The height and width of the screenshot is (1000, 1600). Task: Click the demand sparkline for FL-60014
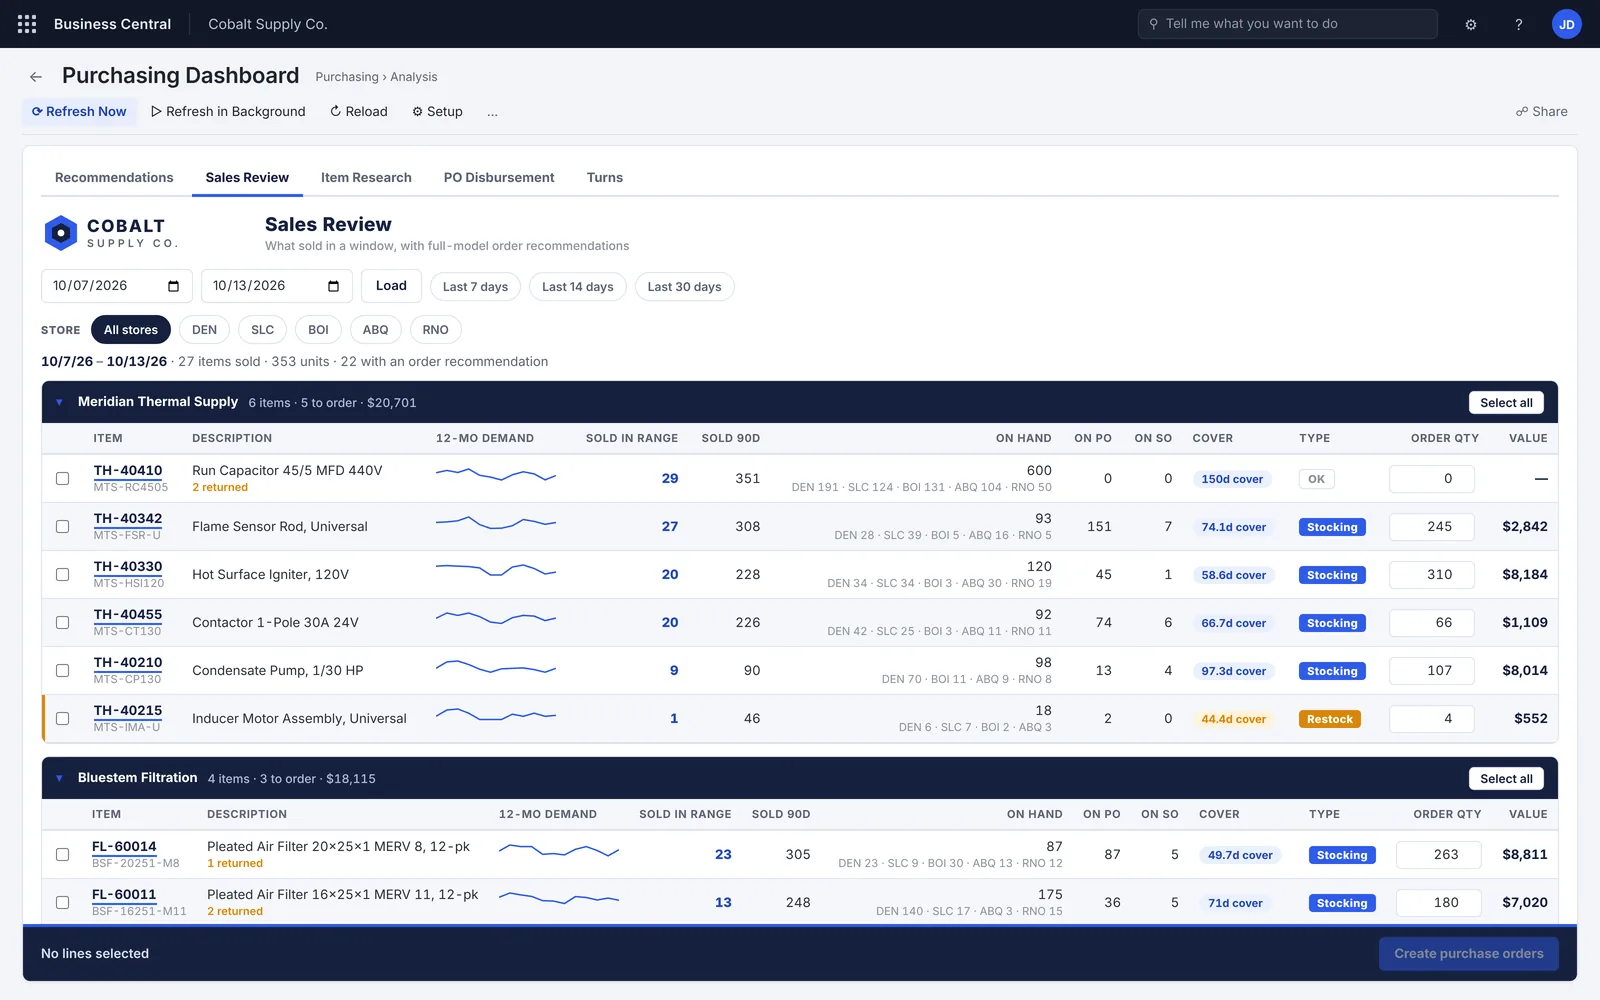[x=559, y=851]
